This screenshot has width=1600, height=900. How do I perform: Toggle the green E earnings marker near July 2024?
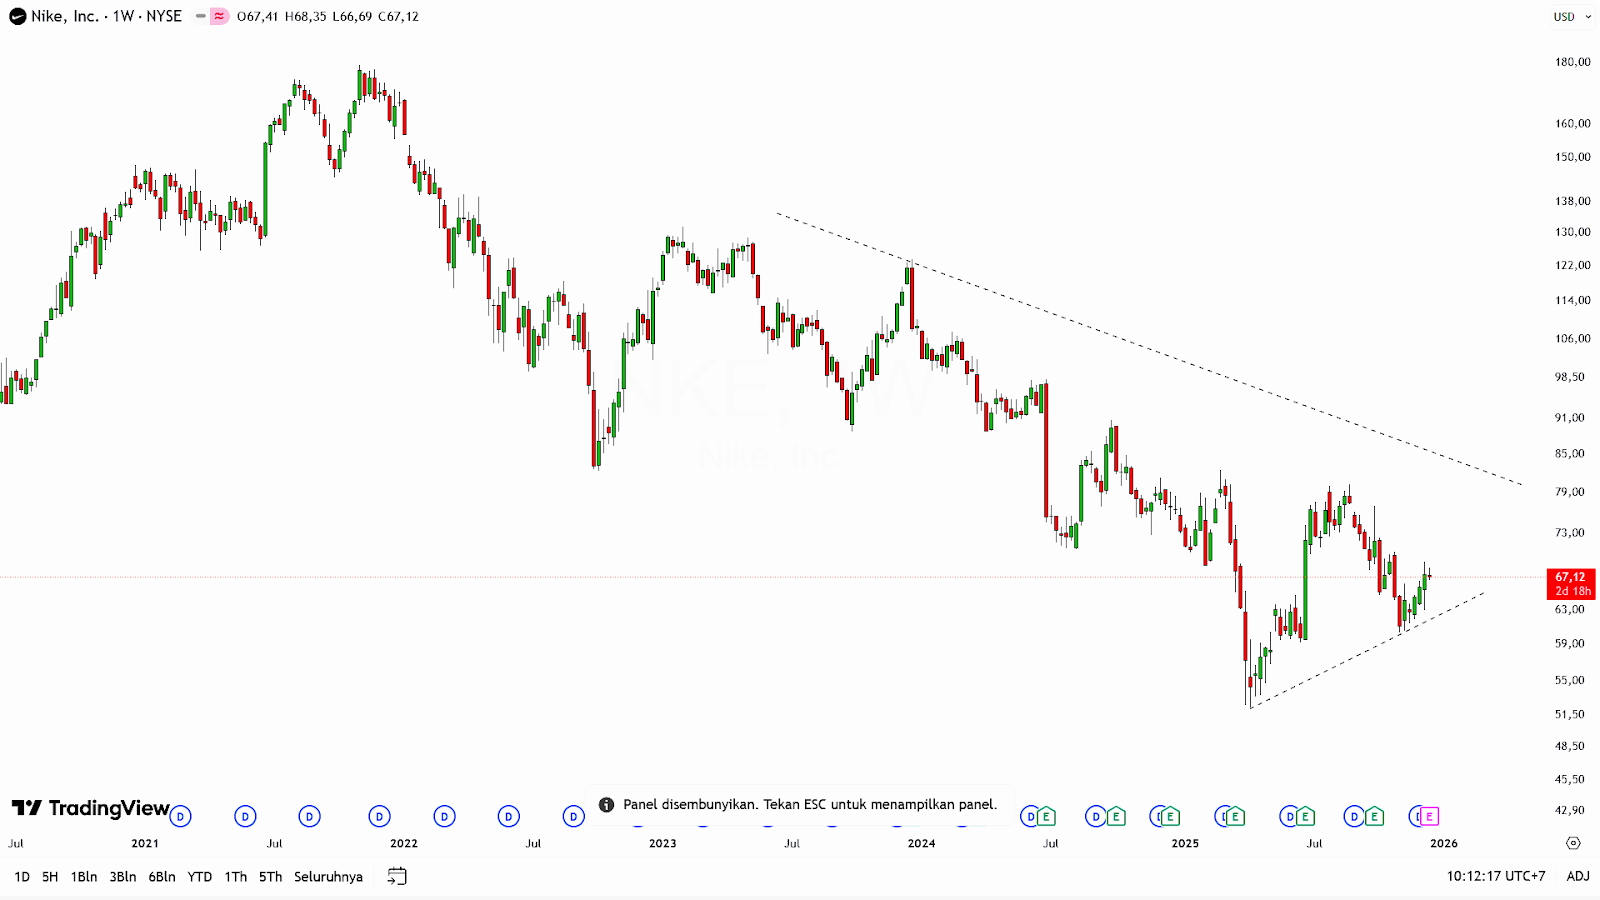point(1048,816)
